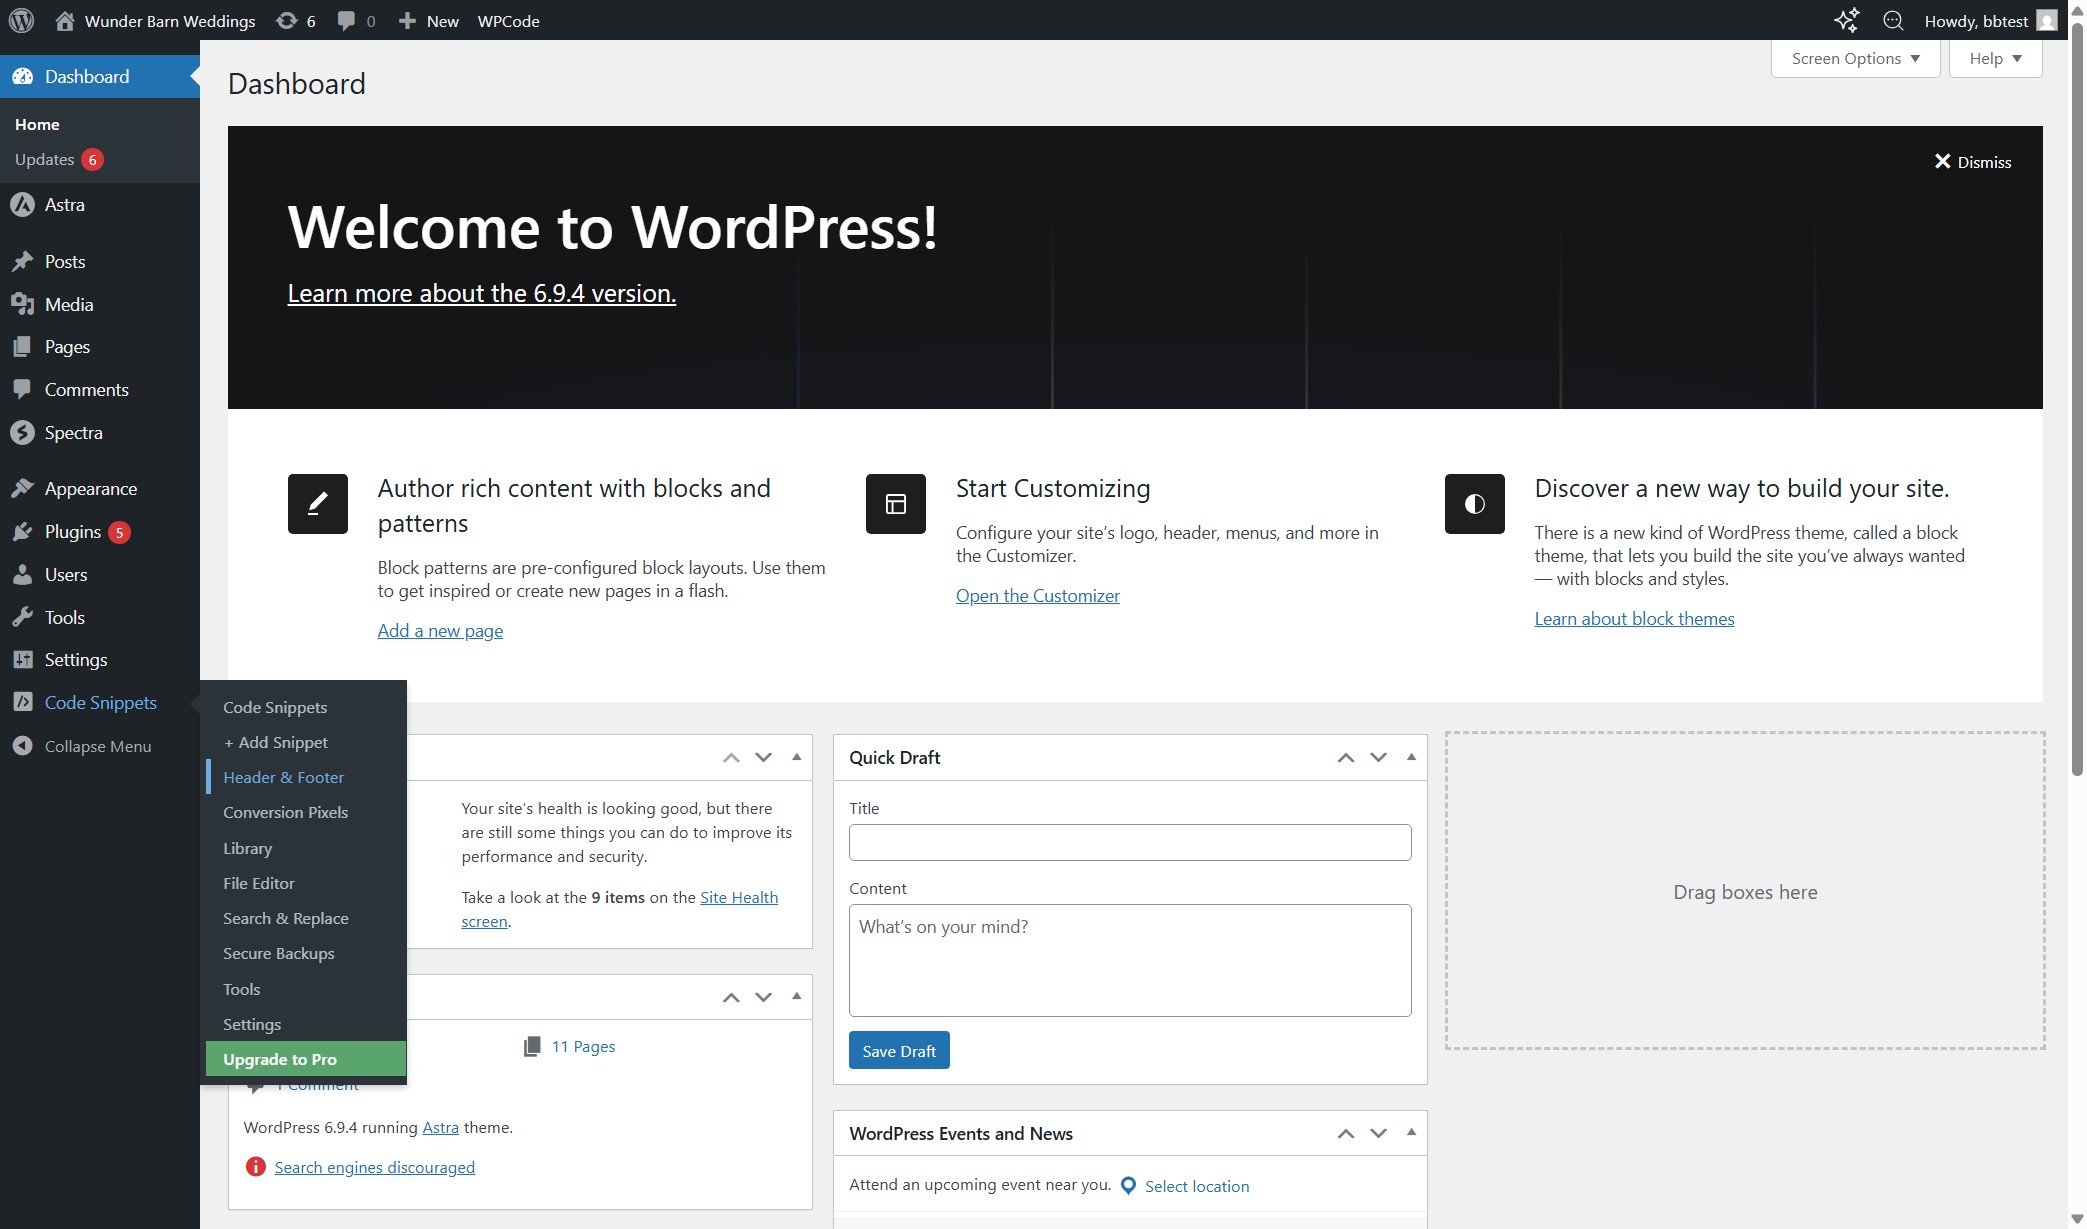This screenshot has width=2087, height=1229.
Task: Open Search engines discouraged link
Action: click(x=374, y=1168)
